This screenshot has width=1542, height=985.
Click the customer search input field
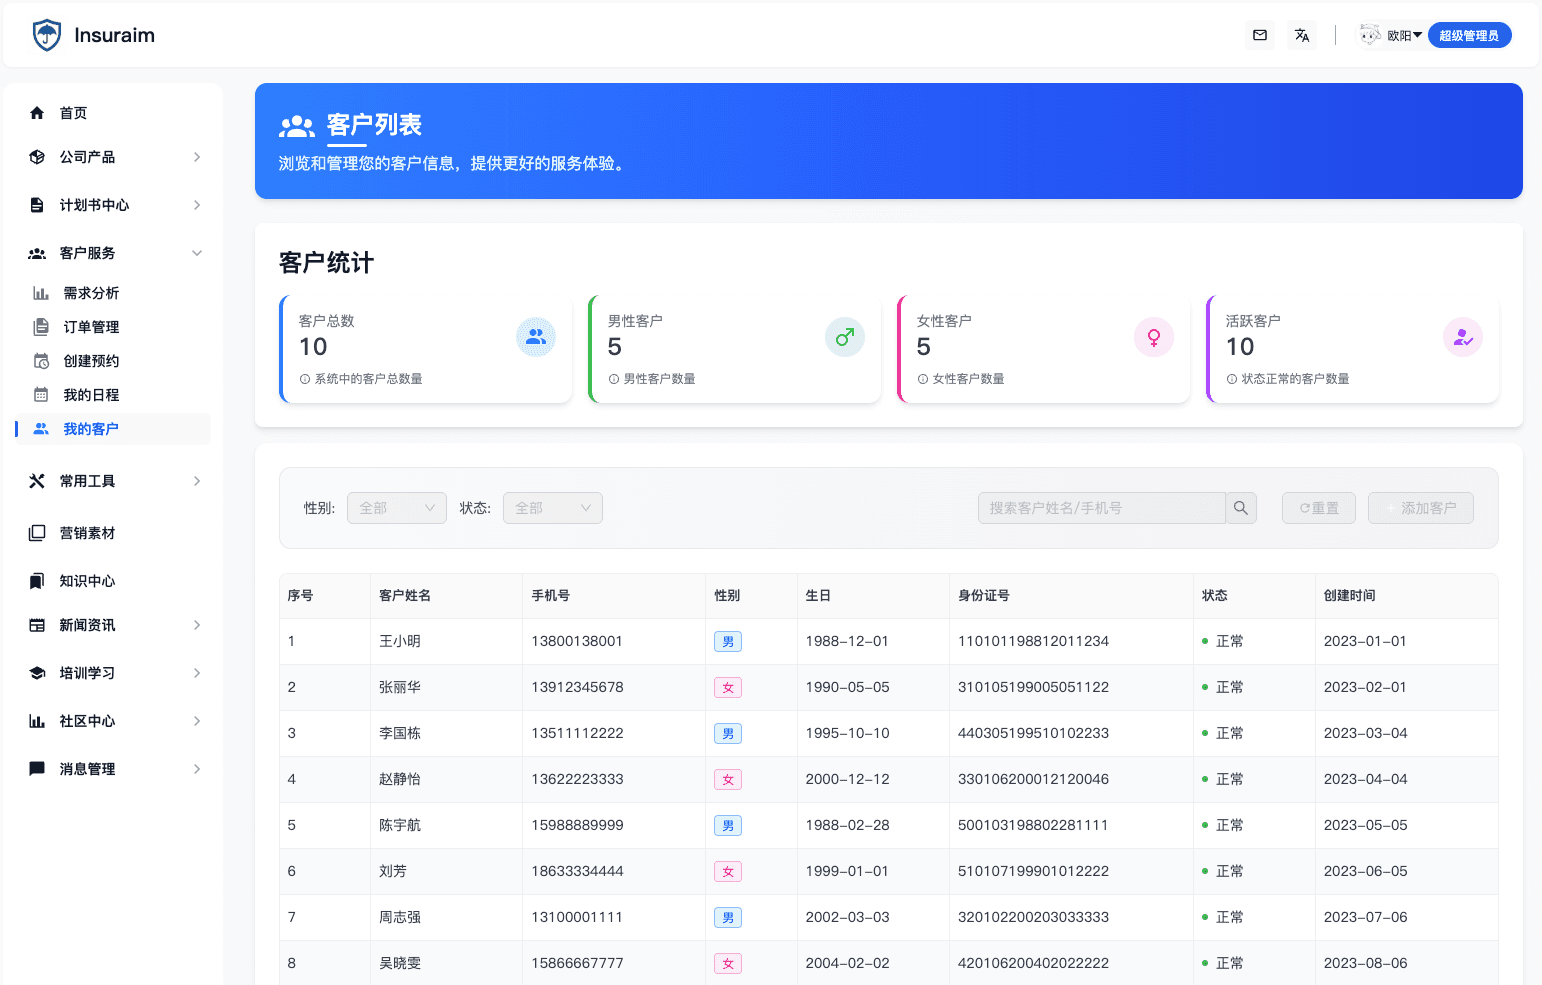pyautogui.click(x=1100, y=507)
